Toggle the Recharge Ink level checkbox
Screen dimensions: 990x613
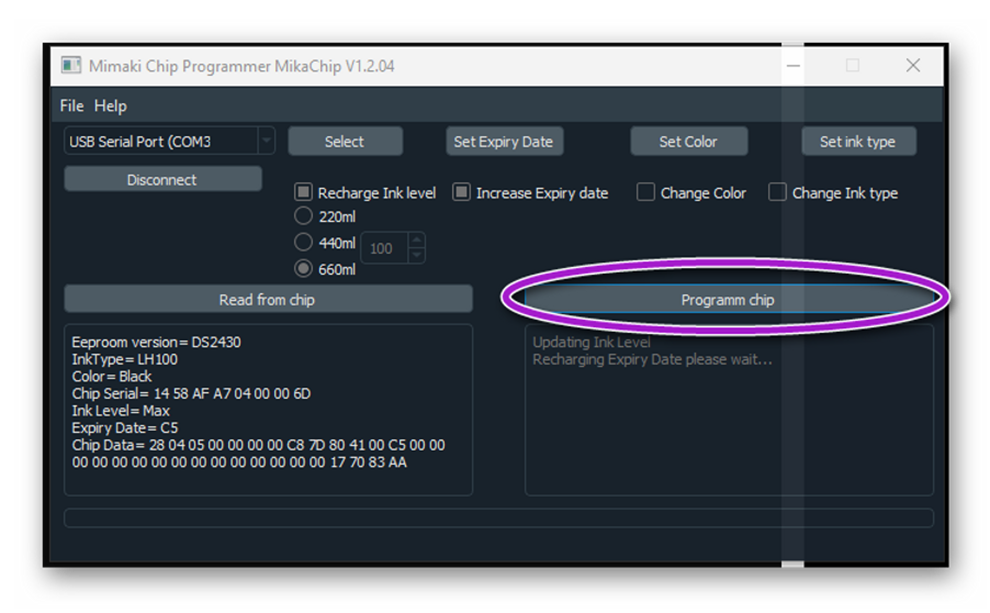pyautogui.click(x=304, y=192)
